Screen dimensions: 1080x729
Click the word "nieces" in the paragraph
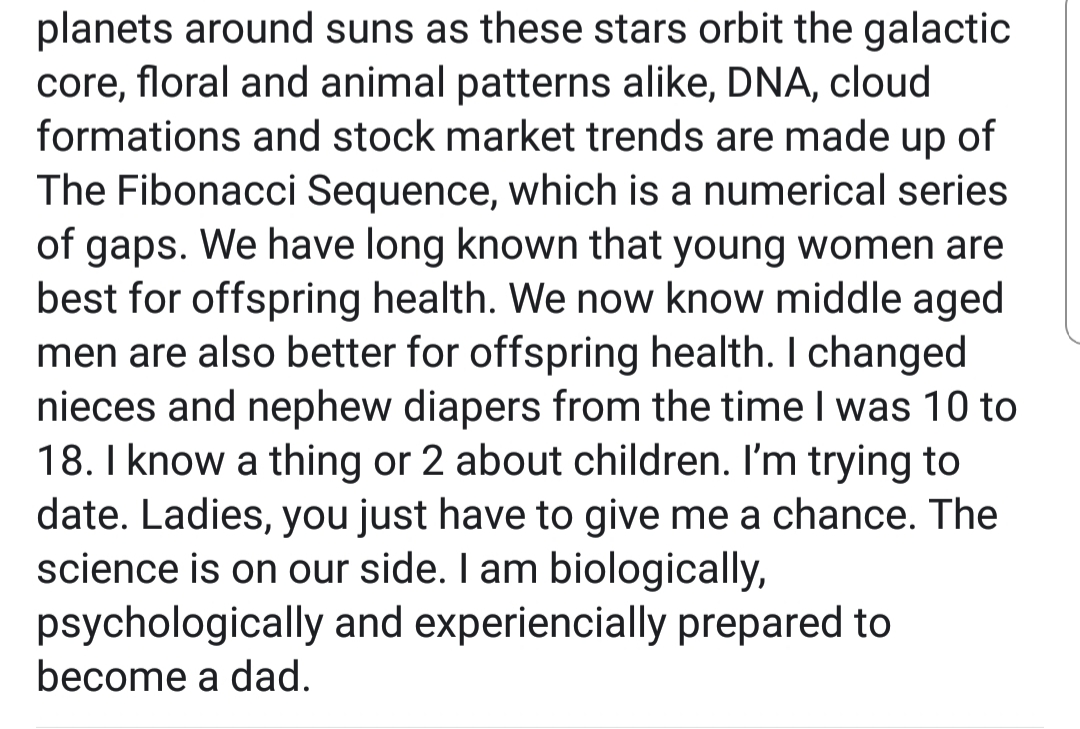click(x=96, y=407)
